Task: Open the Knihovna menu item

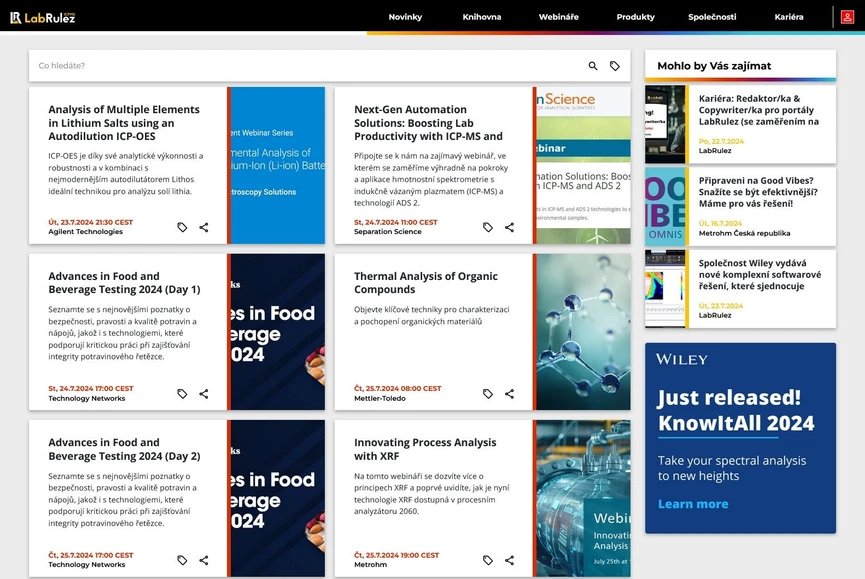Action: (x=482, y=17)
